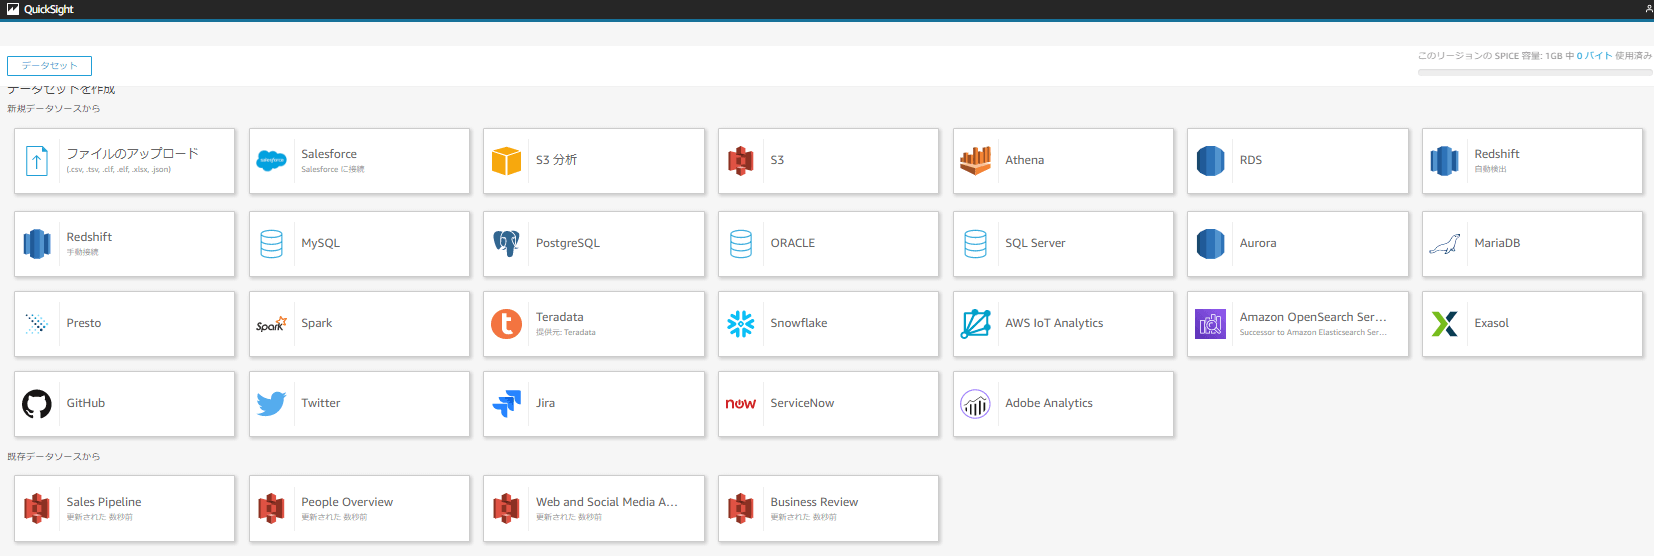
Task: Open the user account icon
Action: 1648,9
